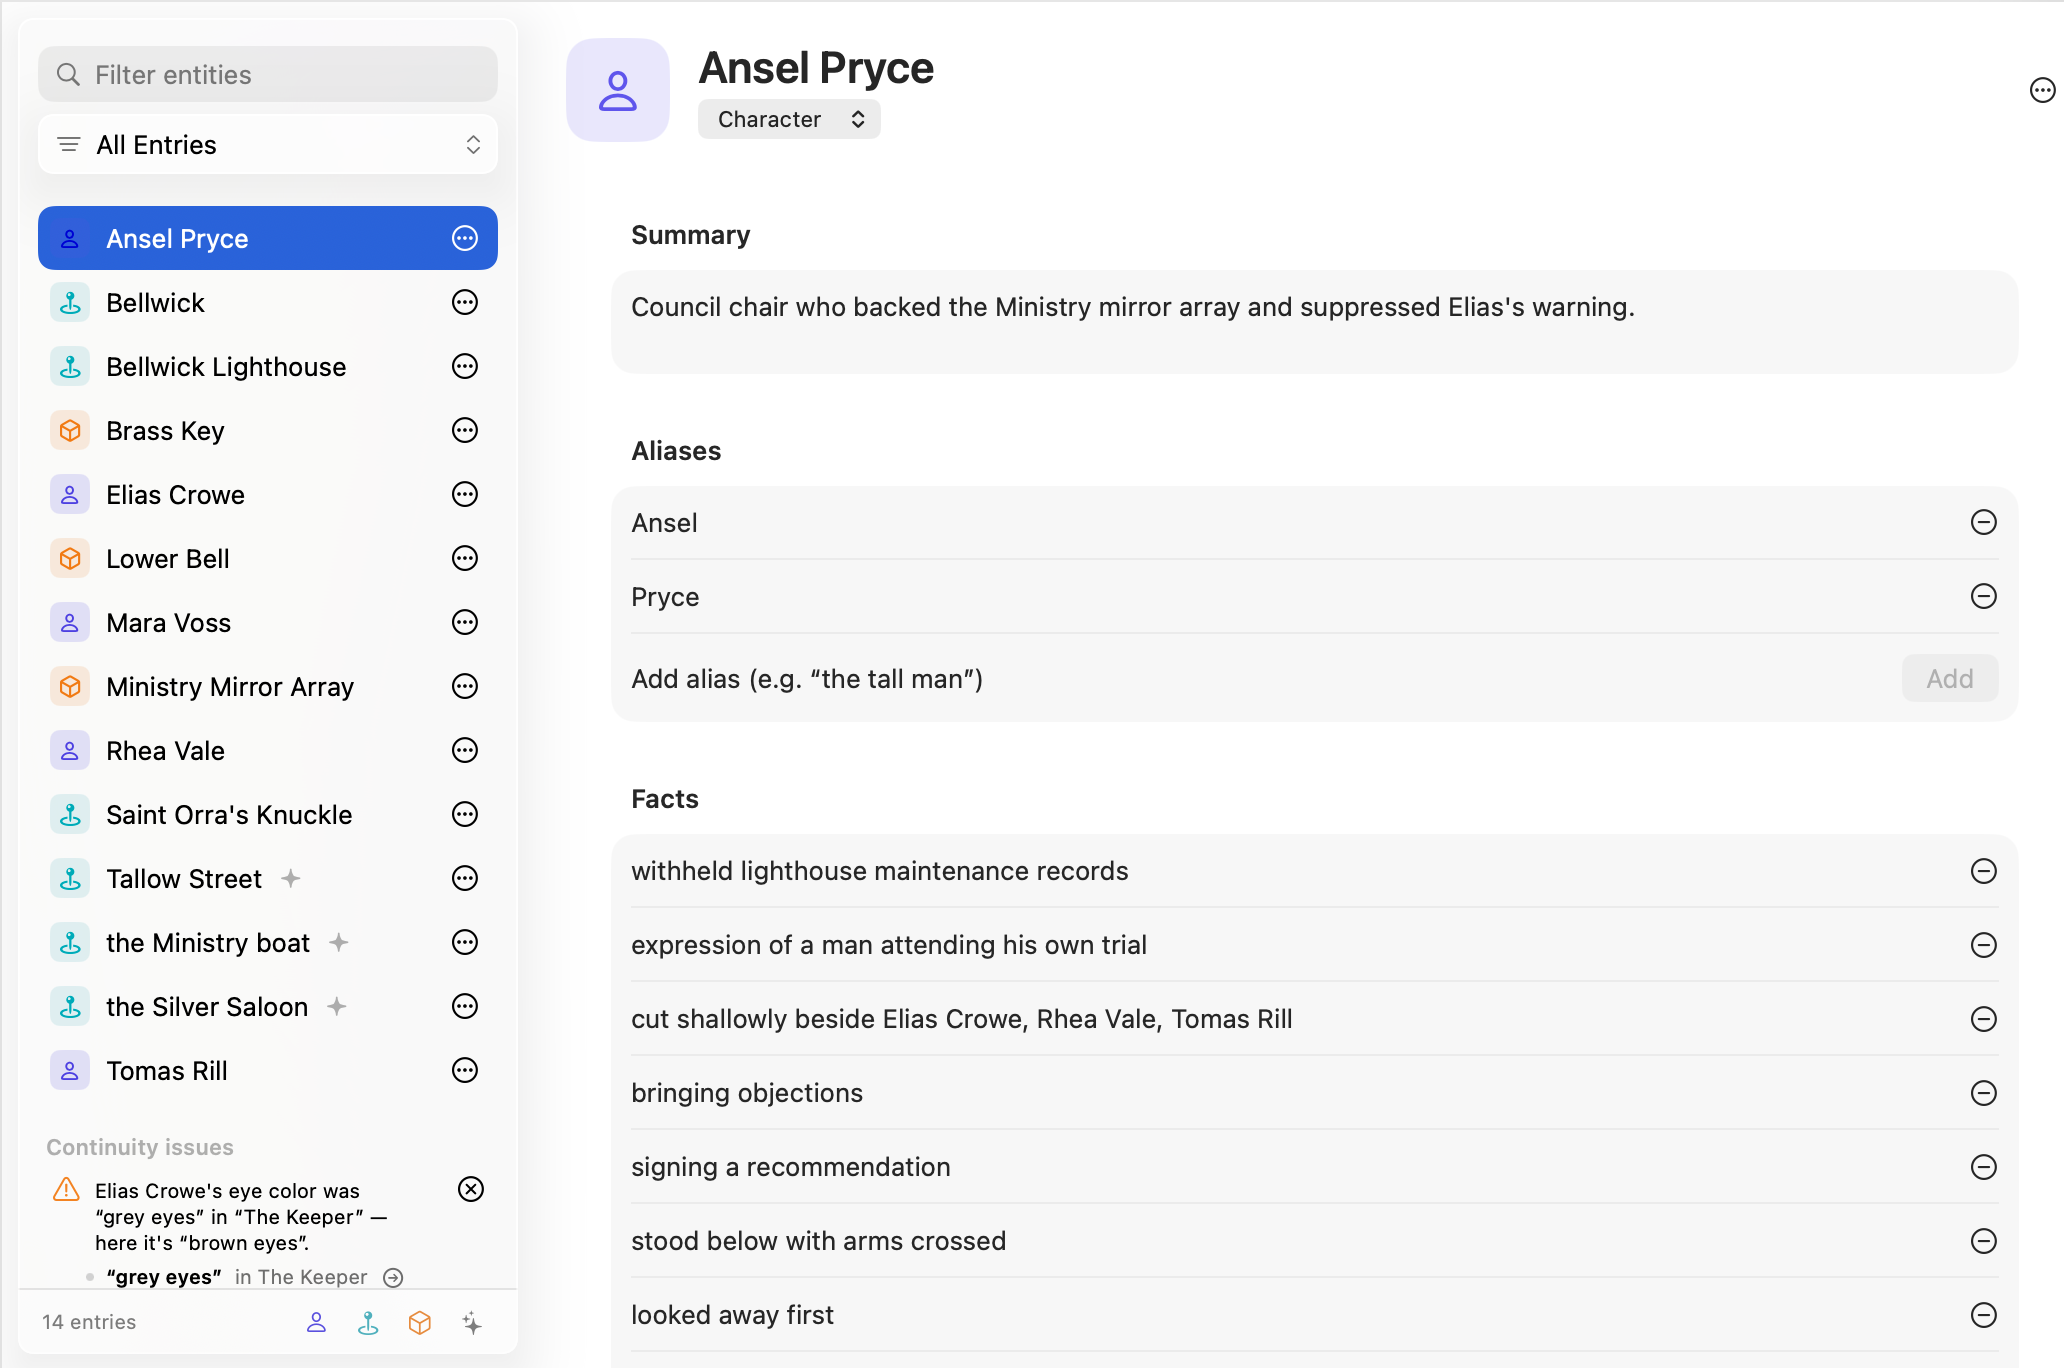Select the Tallow Street entry
Screen dimensions: 2064x1368
[x=268, y=878]
